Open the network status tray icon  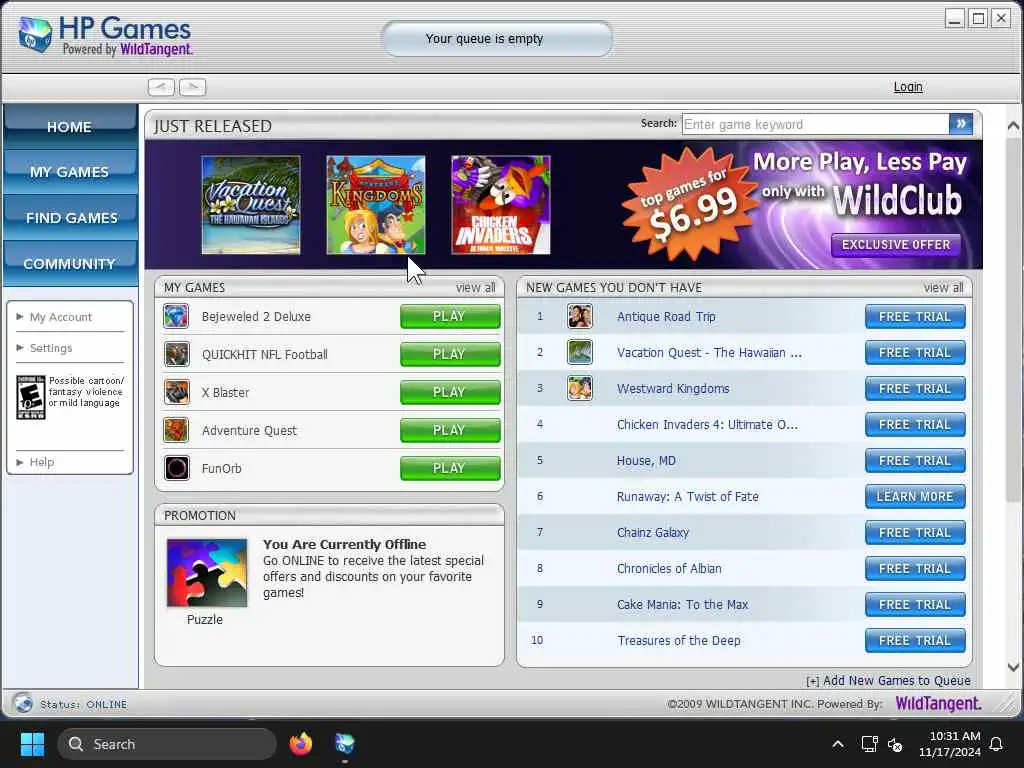(869, 744)
